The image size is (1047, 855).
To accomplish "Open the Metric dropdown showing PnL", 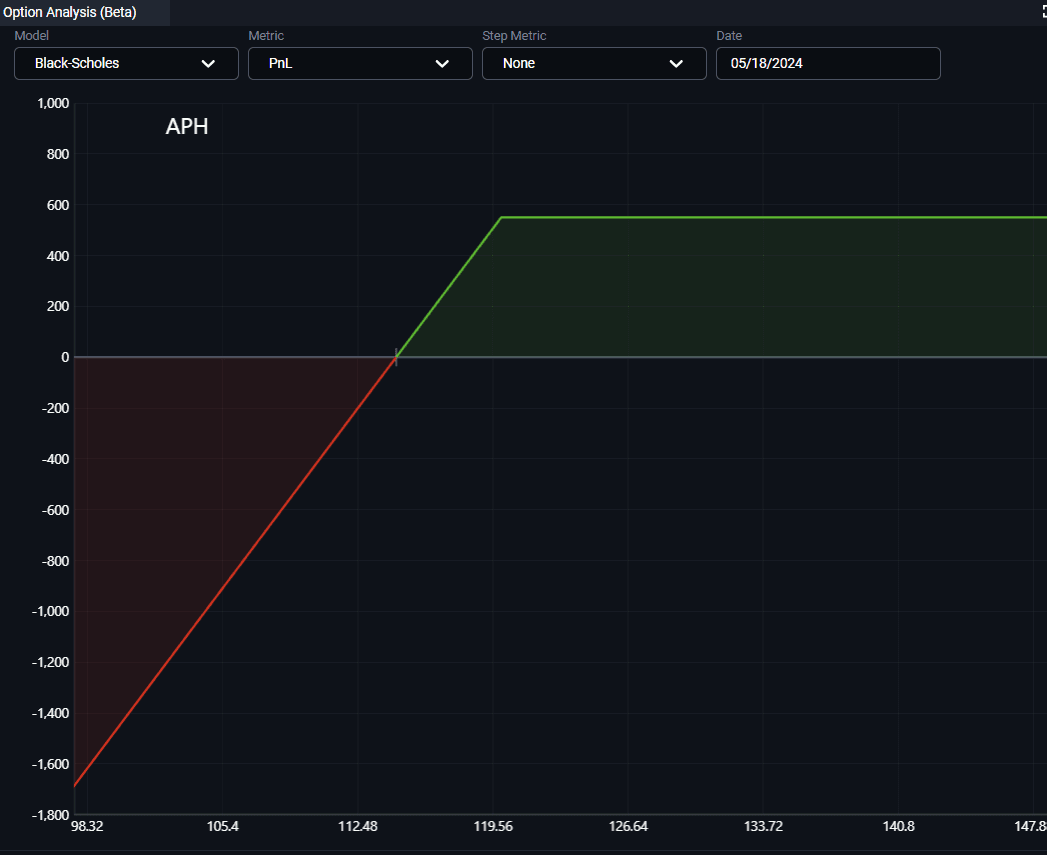I will [360, 63].
